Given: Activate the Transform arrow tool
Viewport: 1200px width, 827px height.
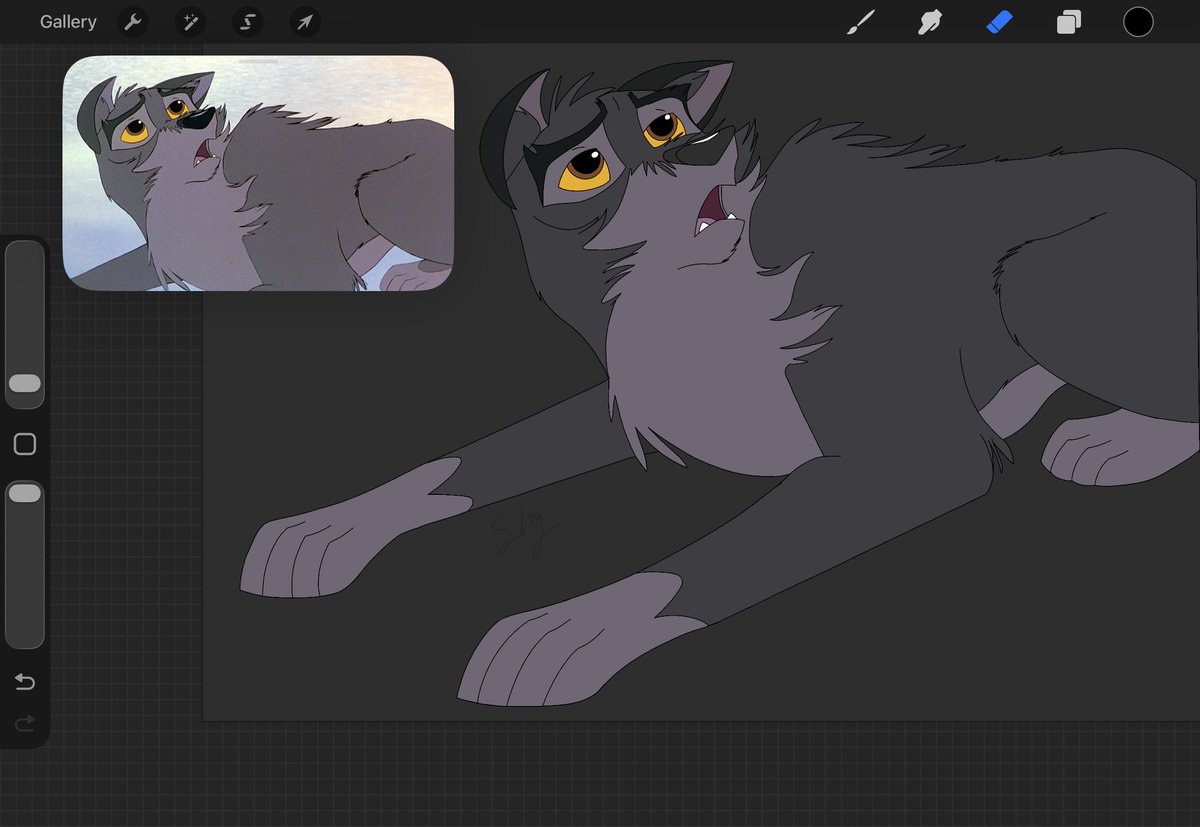Looking at the screenshot, I should point(304,22).
